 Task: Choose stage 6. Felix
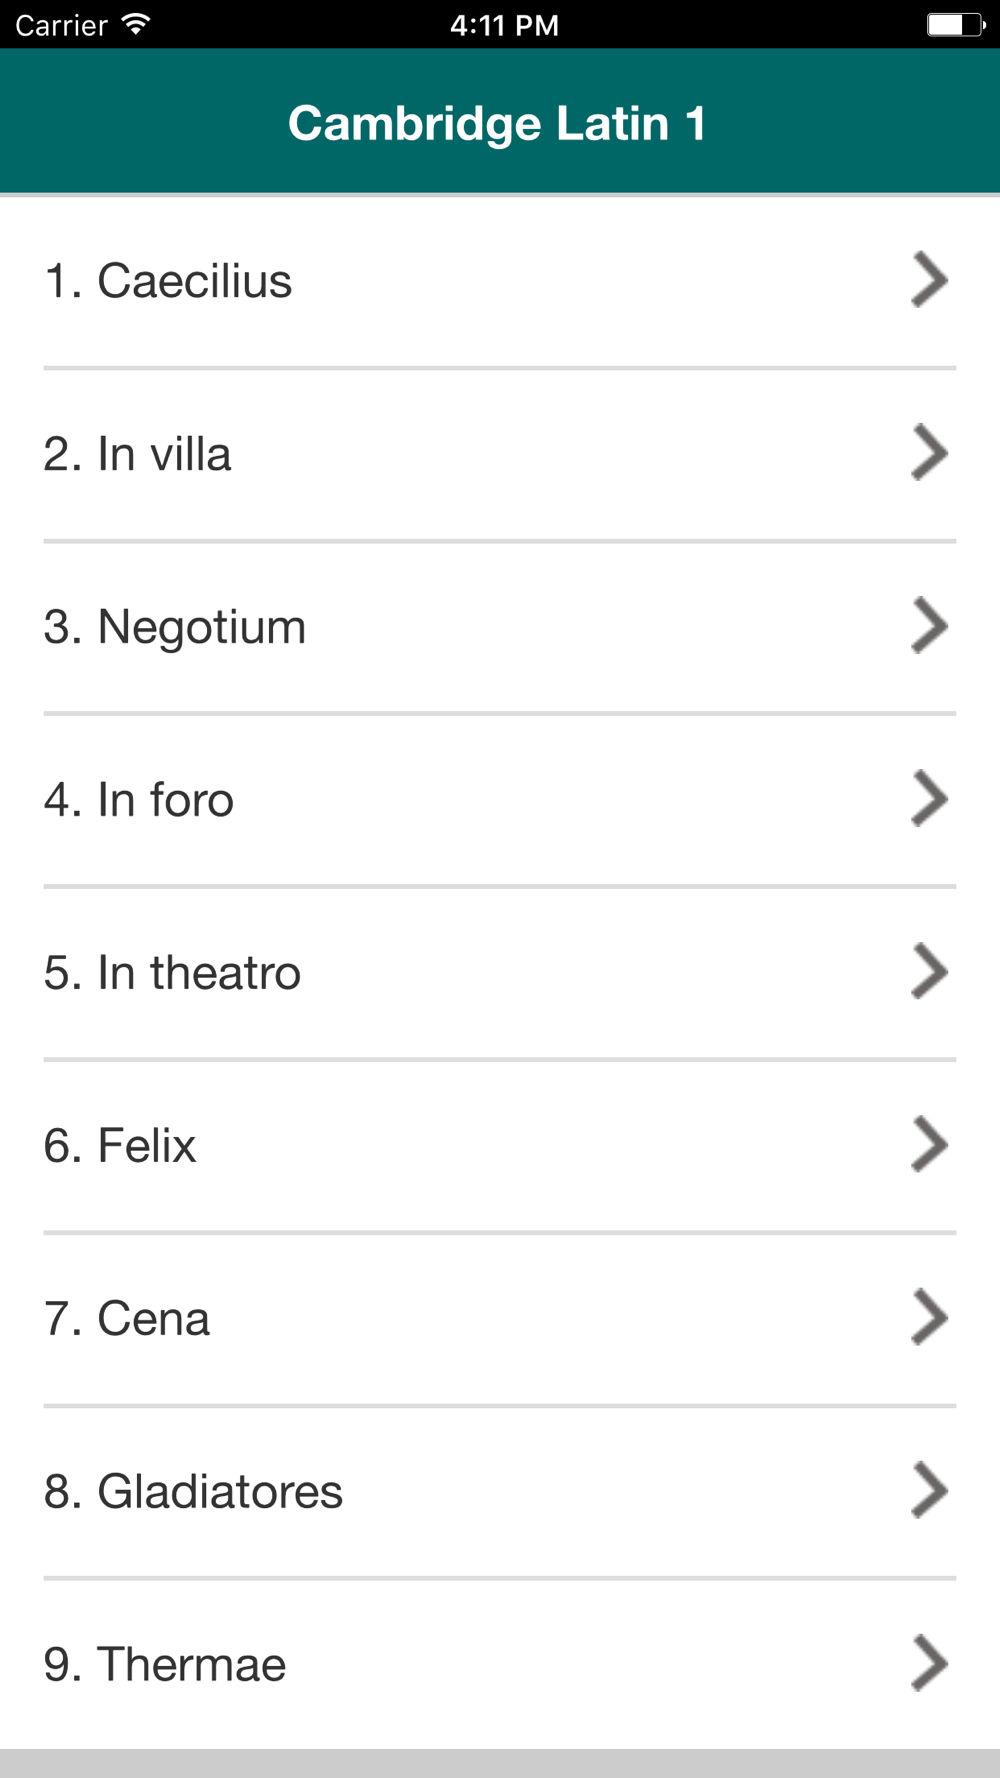[x=500, y=1146]
